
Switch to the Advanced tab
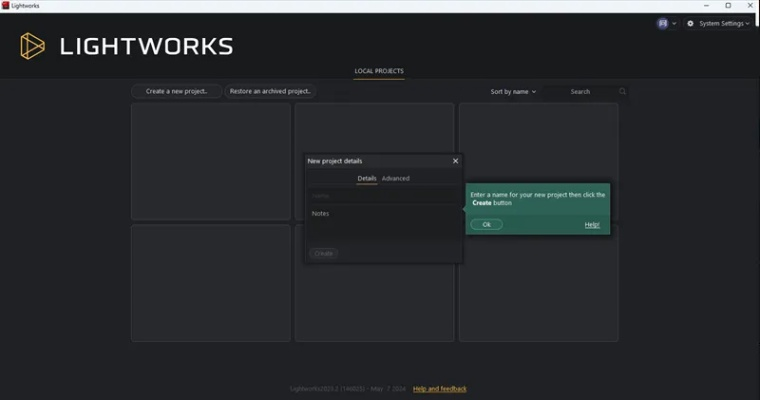click(395, 179)
